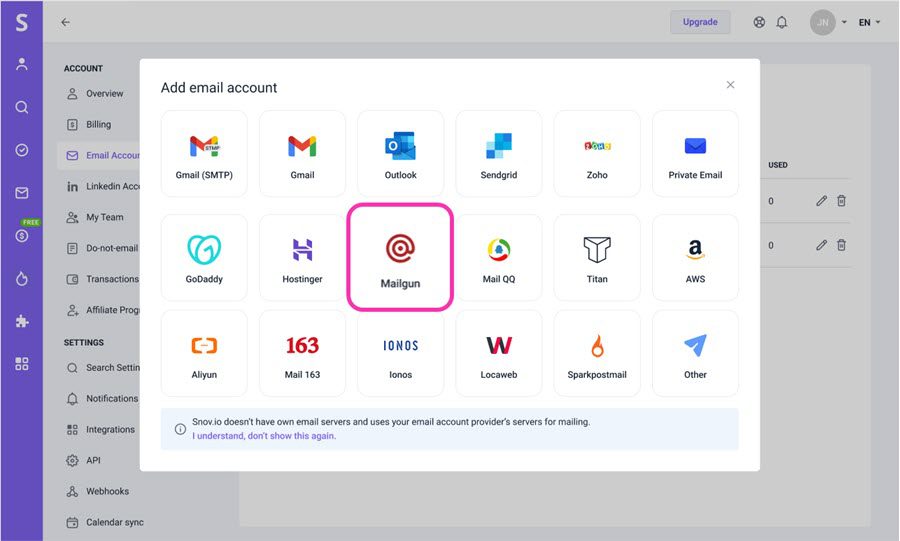
Task: Open the dollar icon with FREE badge
Action: tap(22, 235)
